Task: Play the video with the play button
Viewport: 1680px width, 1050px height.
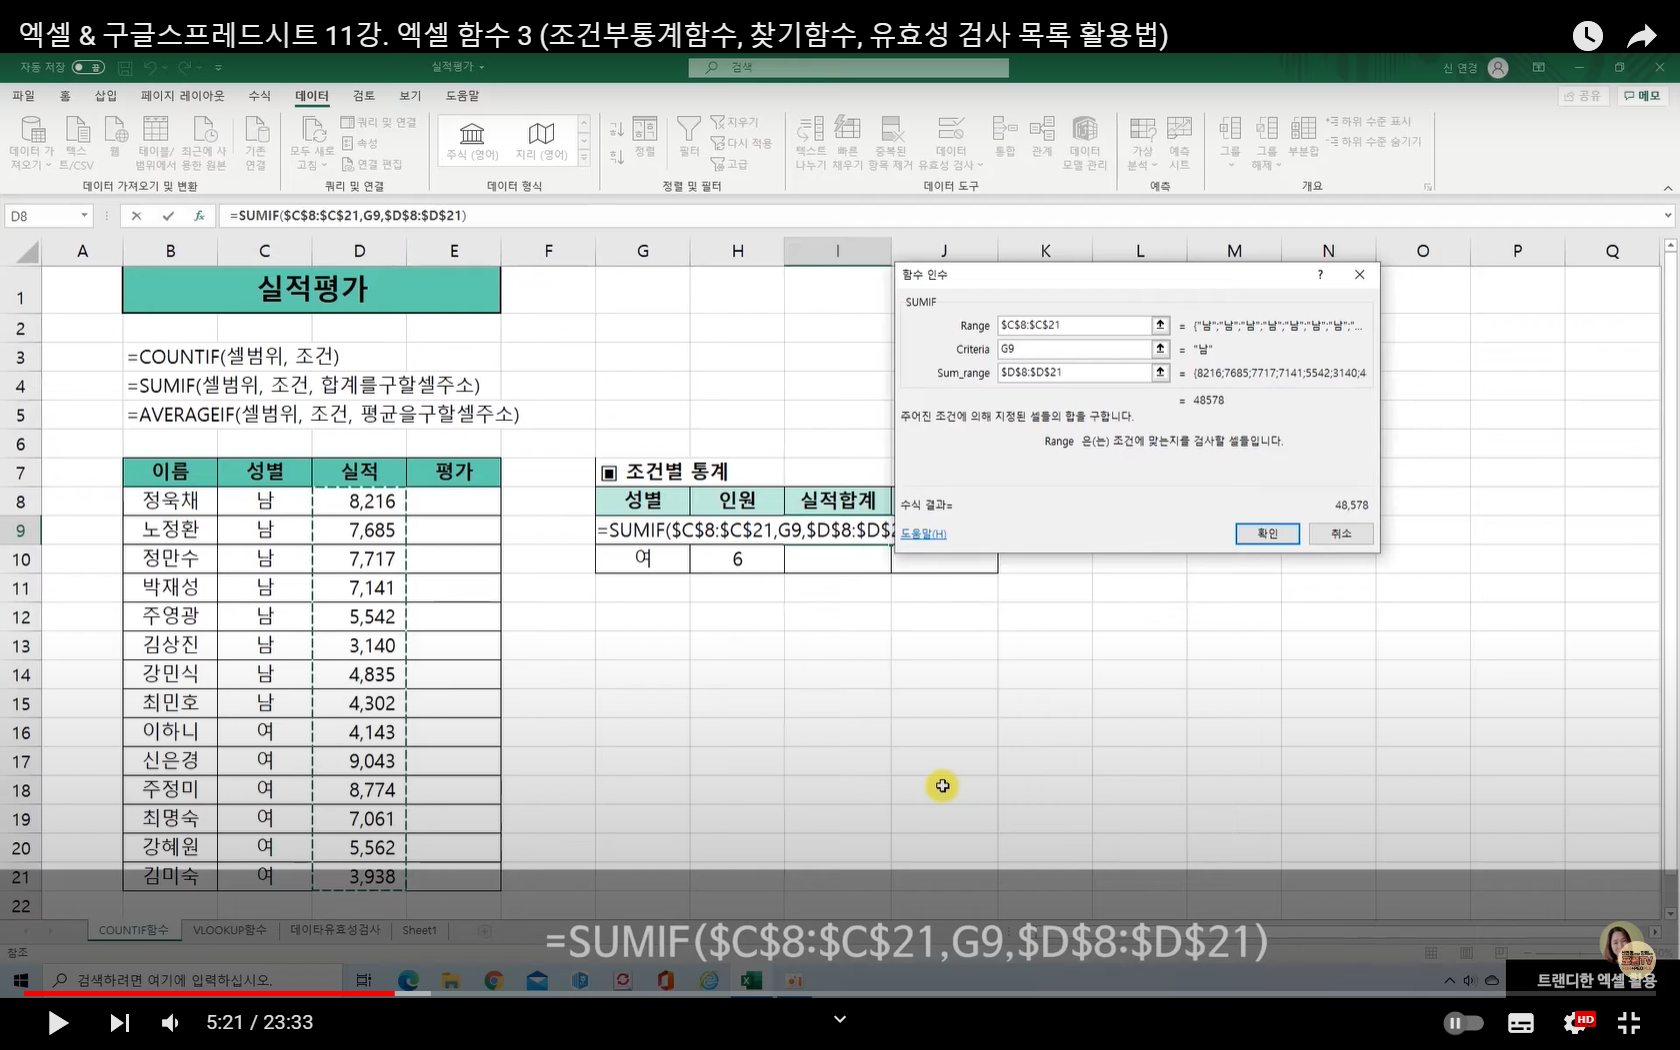Action: 58,1022
